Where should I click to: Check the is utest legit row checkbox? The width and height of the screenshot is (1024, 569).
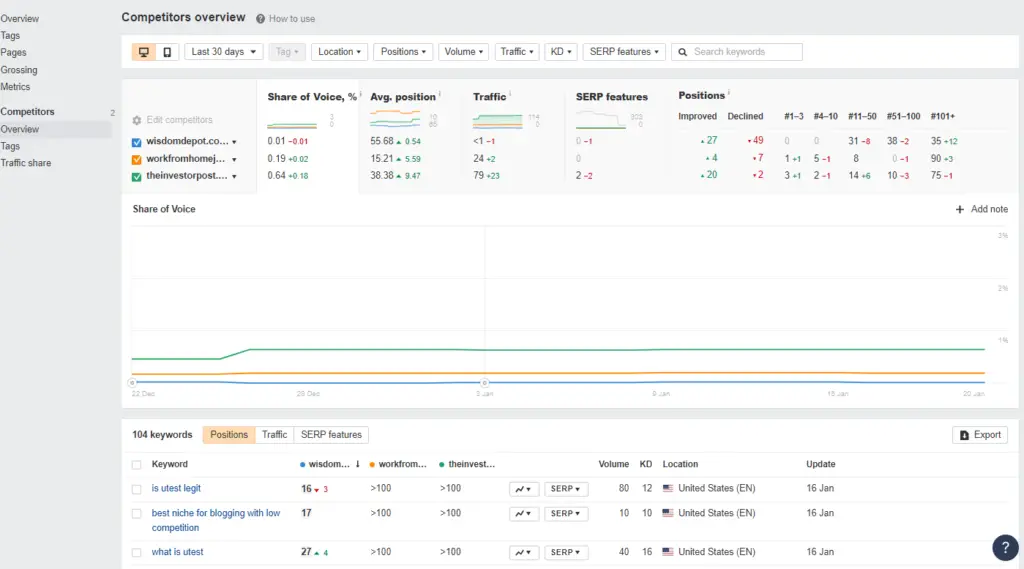click(x=136, y=489)
